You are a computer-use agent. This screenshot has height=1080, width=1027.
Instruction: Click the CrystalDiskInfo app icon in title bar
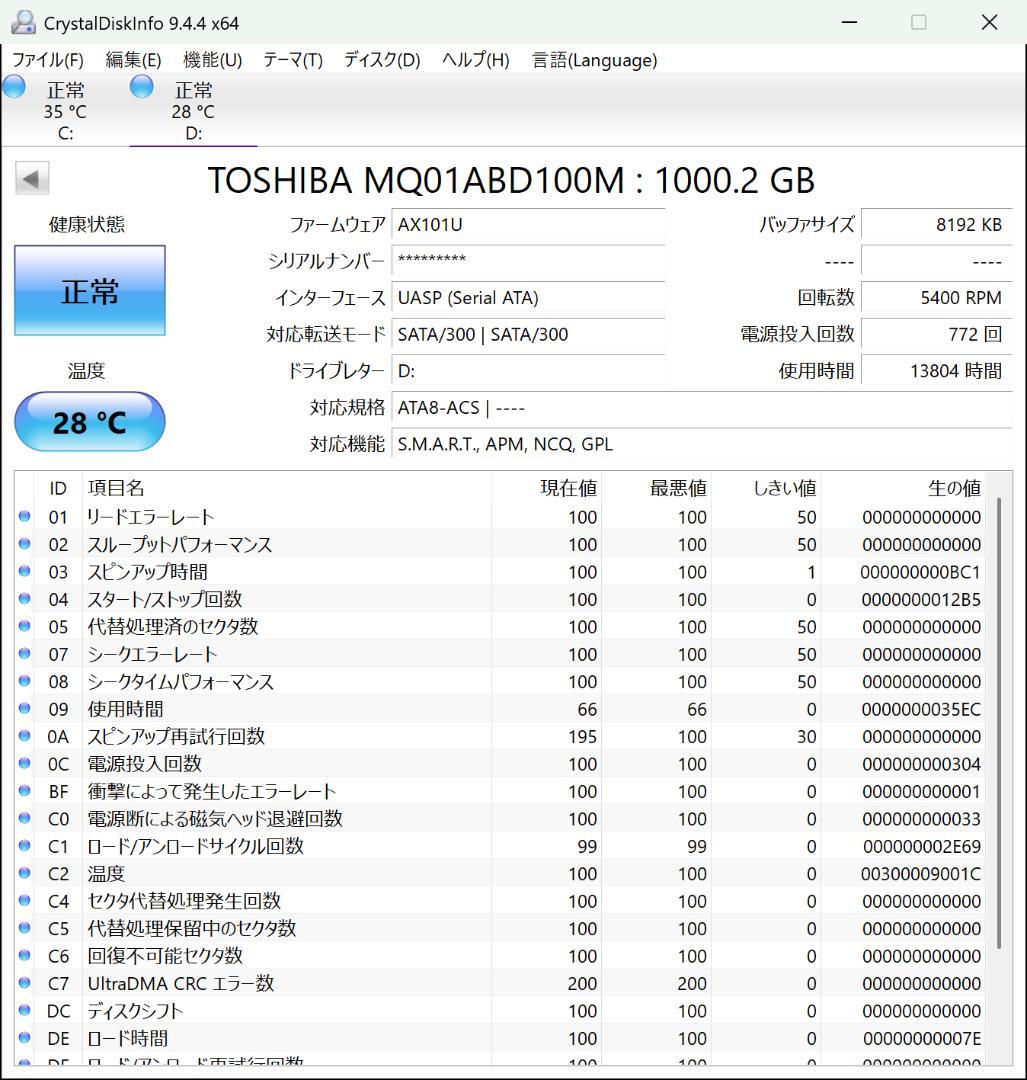(22, 21)
